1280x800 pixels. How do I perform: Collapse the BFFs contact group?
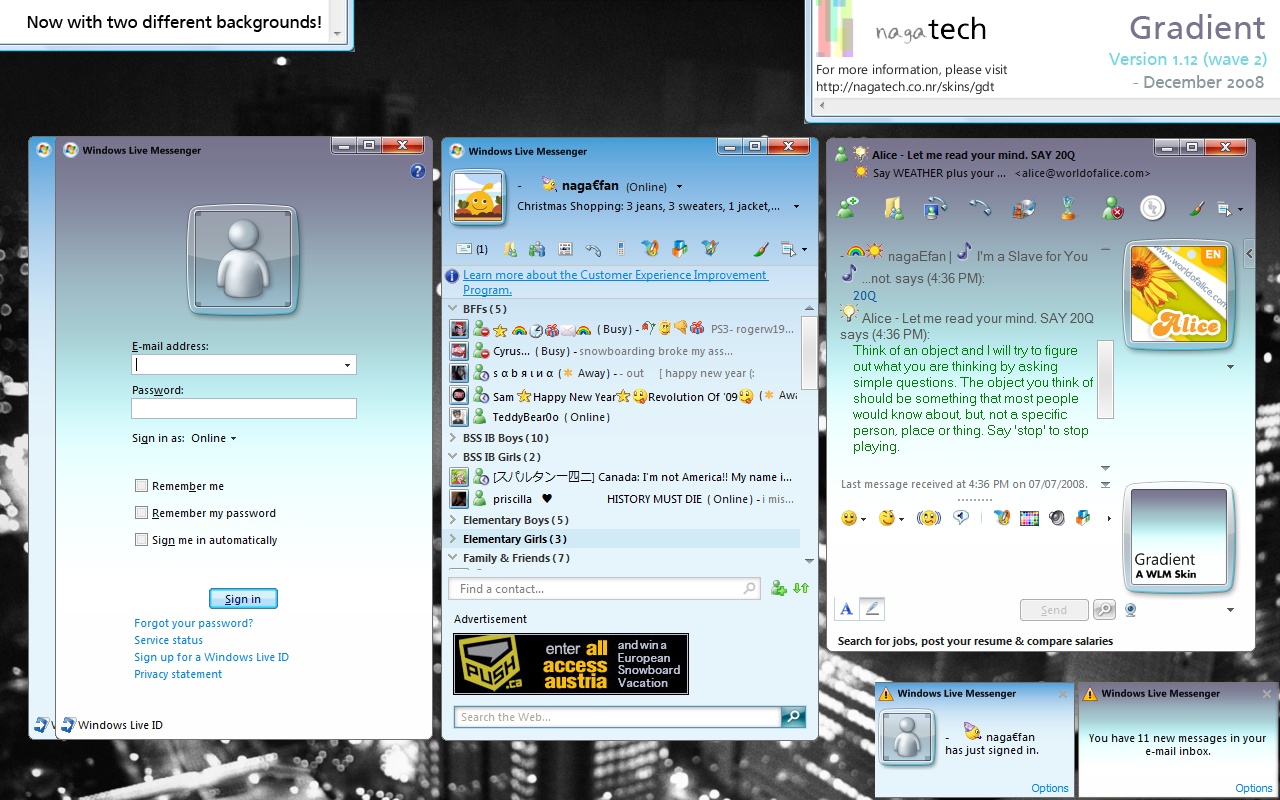click(x=453, y=309)
